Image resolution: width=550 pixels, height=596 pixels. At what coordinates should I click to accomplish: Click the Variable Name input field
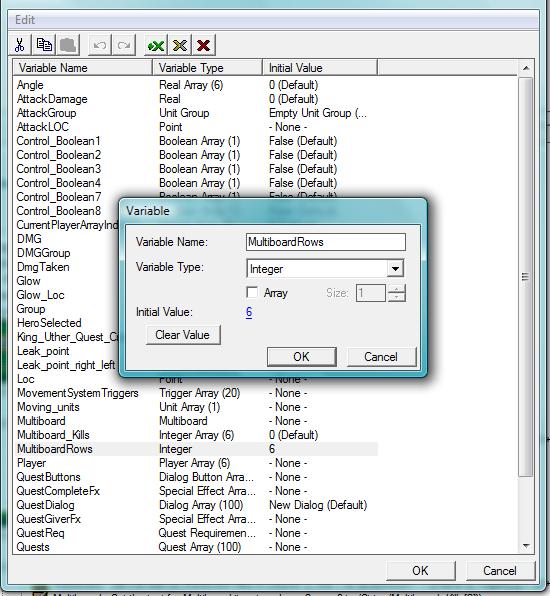coord(326,242)
